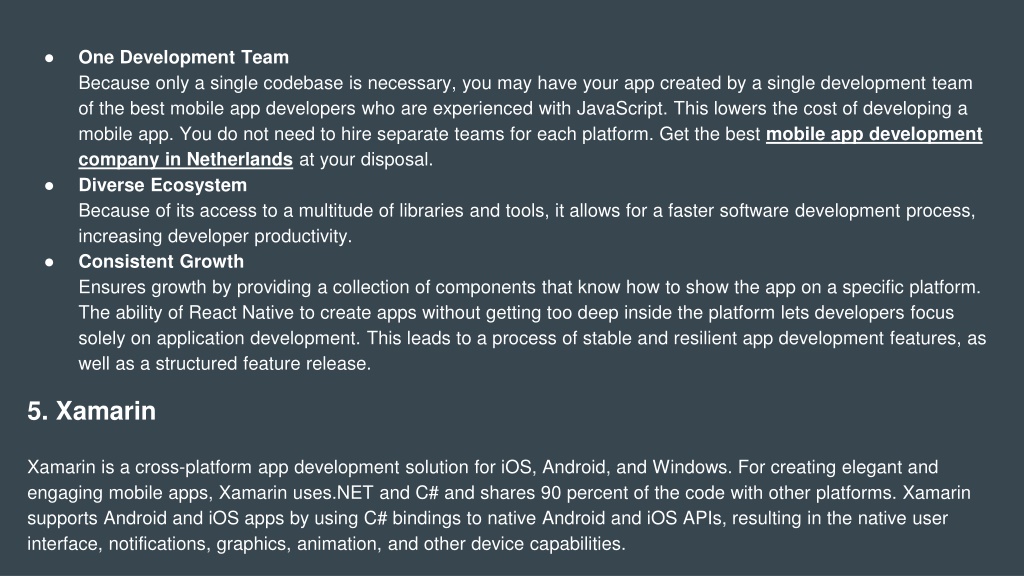
Task: Select the '5. Xamarin' section title
Action: click(x=91, y=411)
